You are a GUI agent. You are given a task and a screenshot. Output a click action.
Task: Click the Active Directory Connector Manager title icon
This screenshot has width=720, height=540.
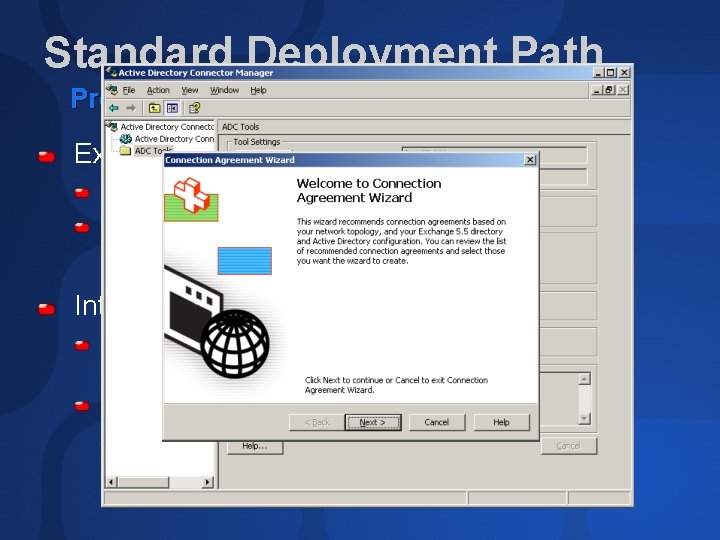(111, 72)
